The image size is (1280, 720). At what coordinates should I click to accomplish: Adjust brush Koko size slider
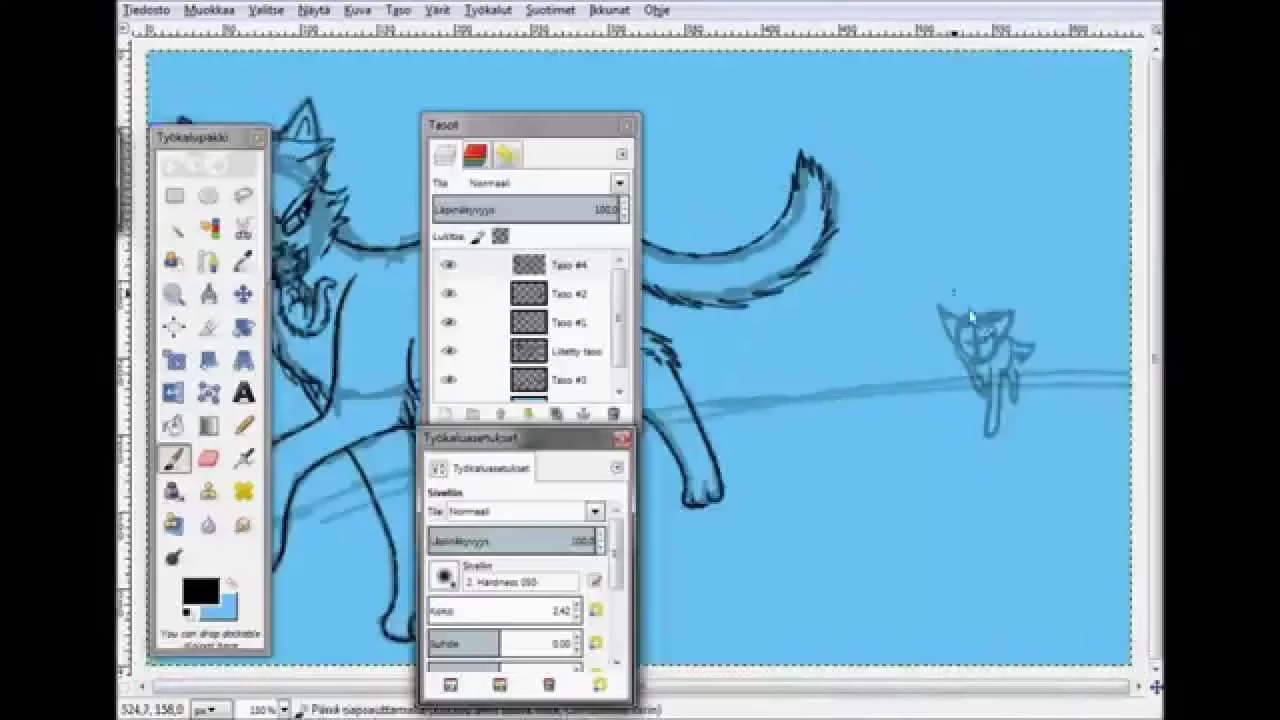[504, 610]
